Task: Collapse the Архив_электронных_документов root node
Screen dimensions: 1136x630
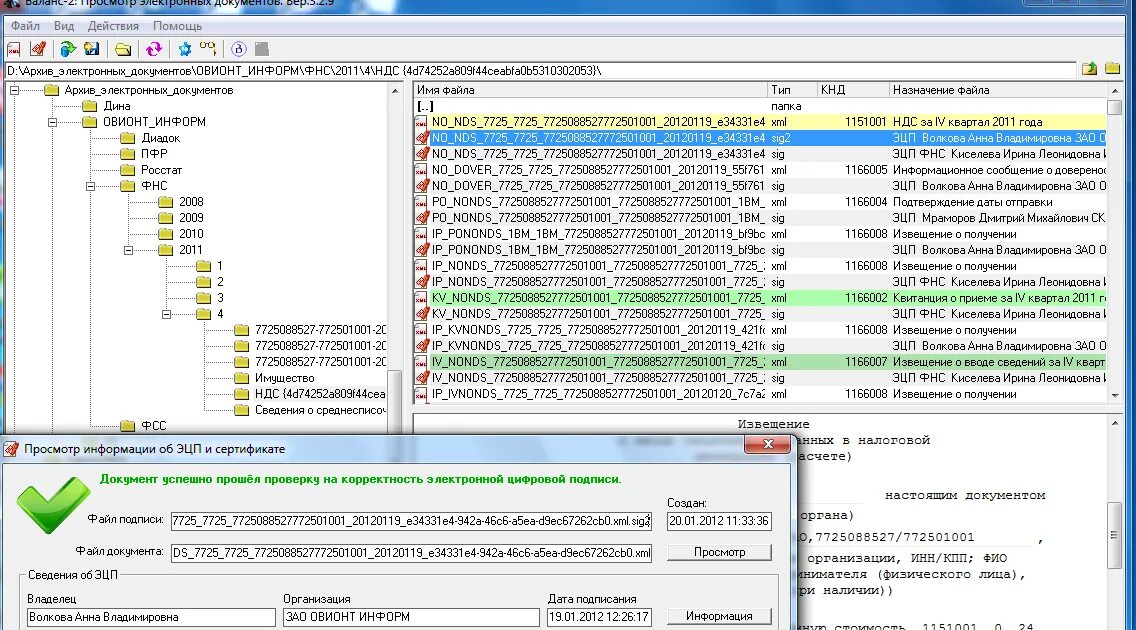Action: tap(14, 91)
